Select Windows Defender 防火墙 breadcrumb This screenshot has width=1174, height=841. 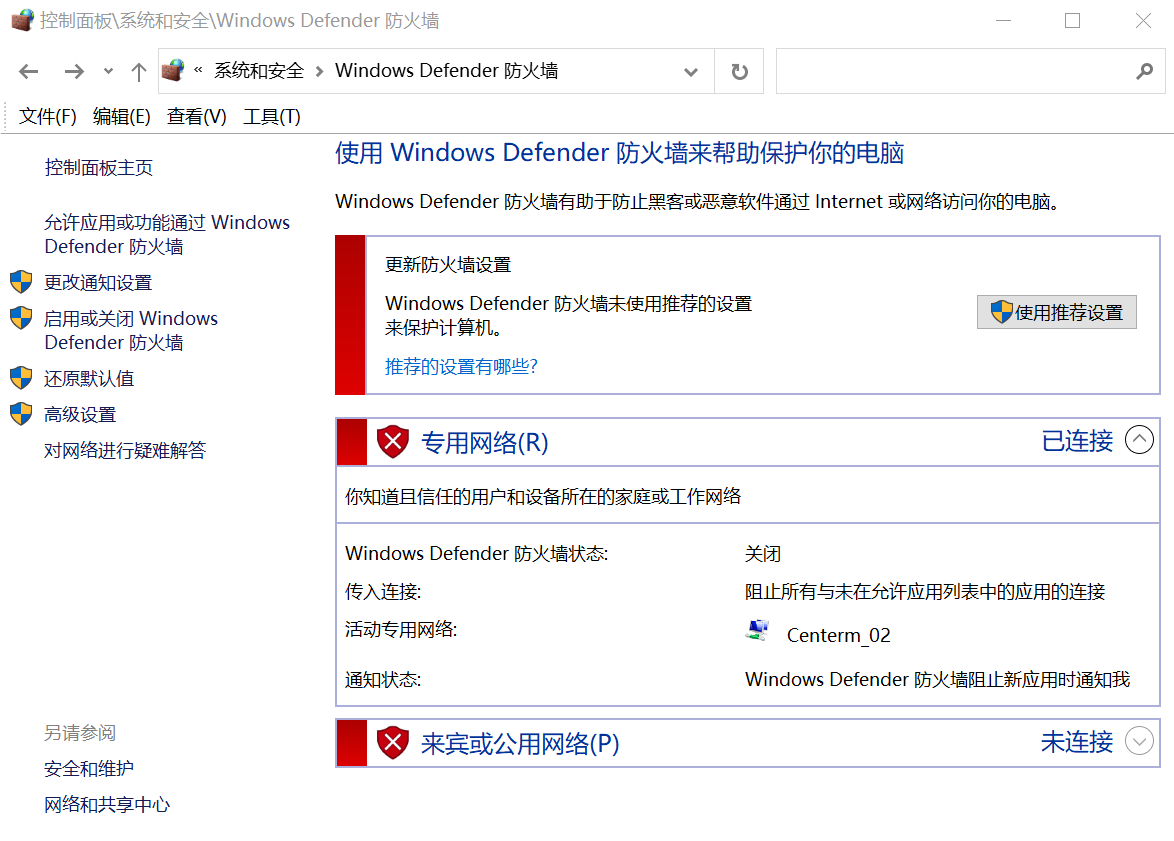coord(446,70)
